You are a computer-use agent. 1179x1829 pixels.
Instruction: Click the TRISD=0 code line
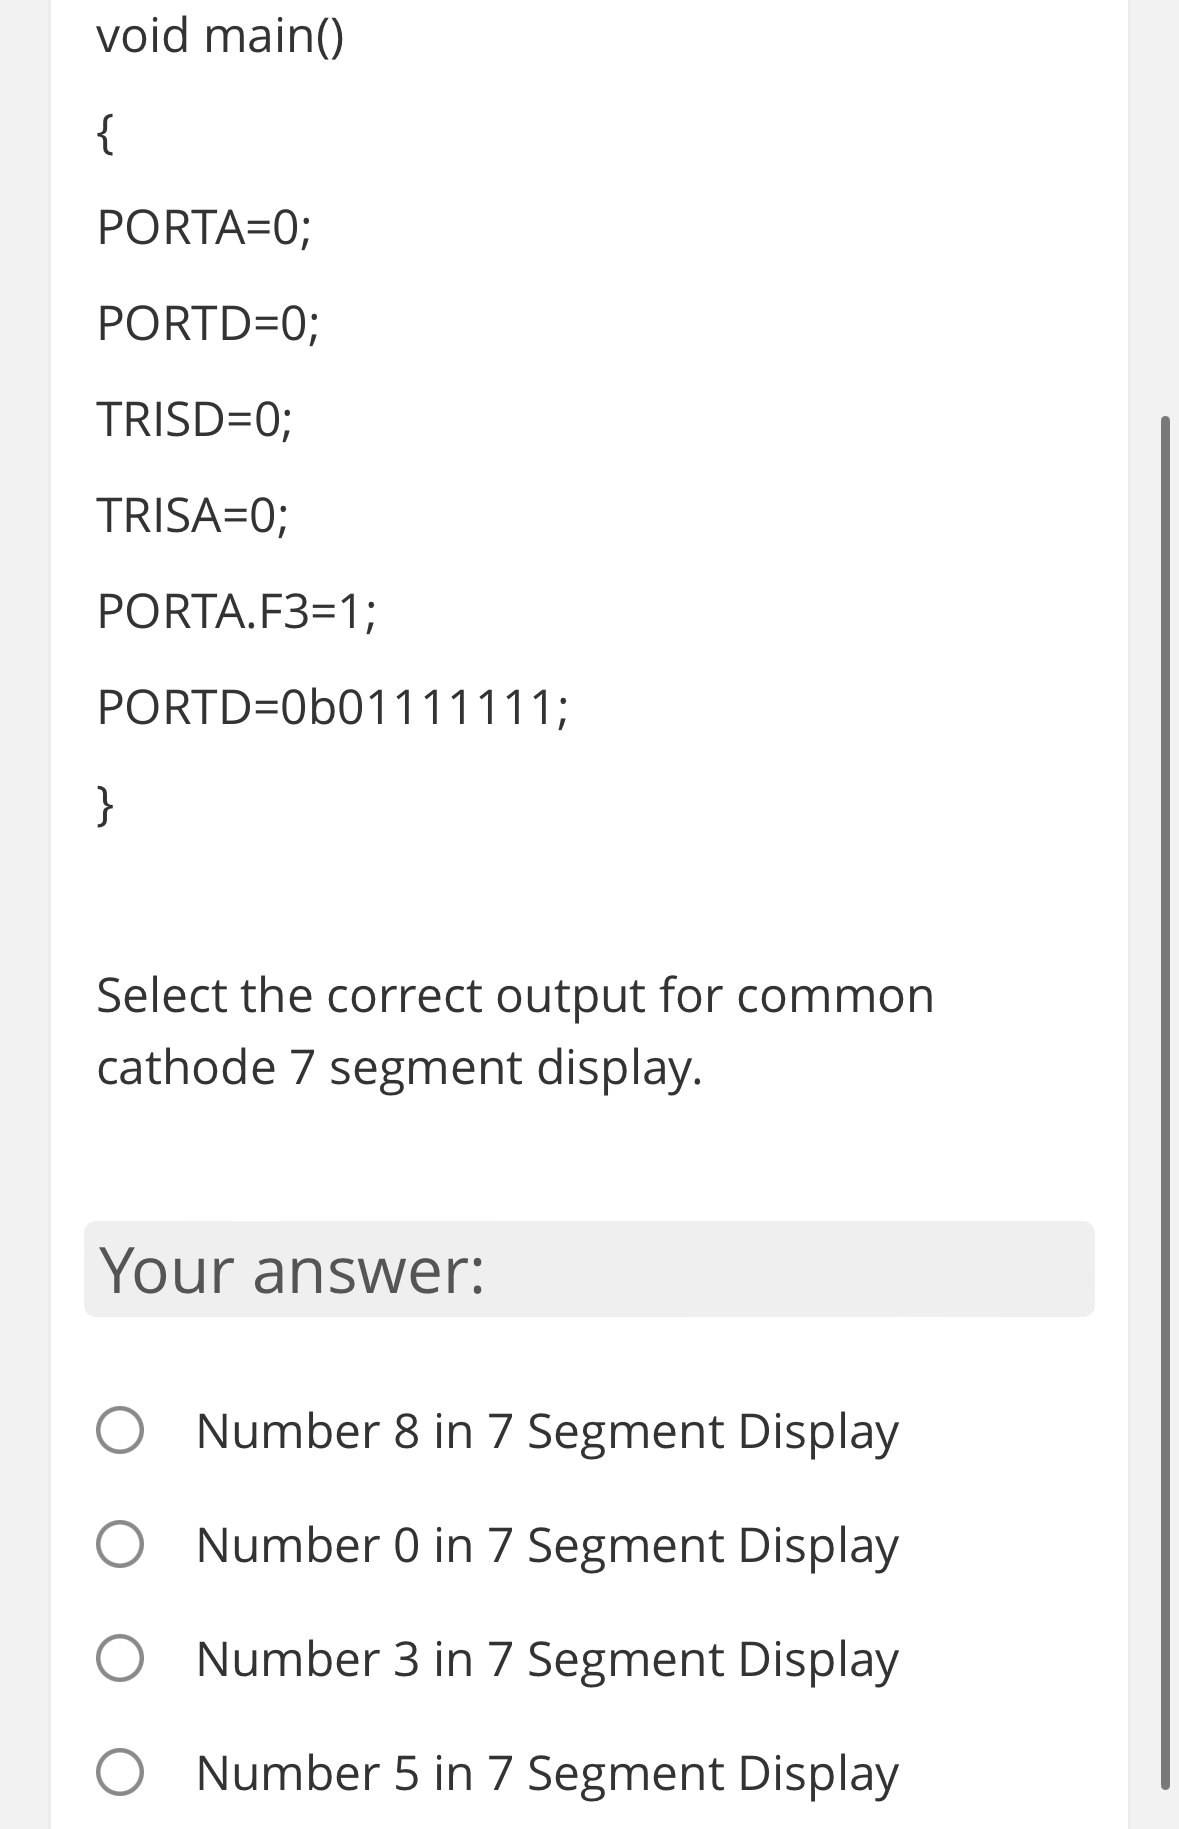click(196, 420)
